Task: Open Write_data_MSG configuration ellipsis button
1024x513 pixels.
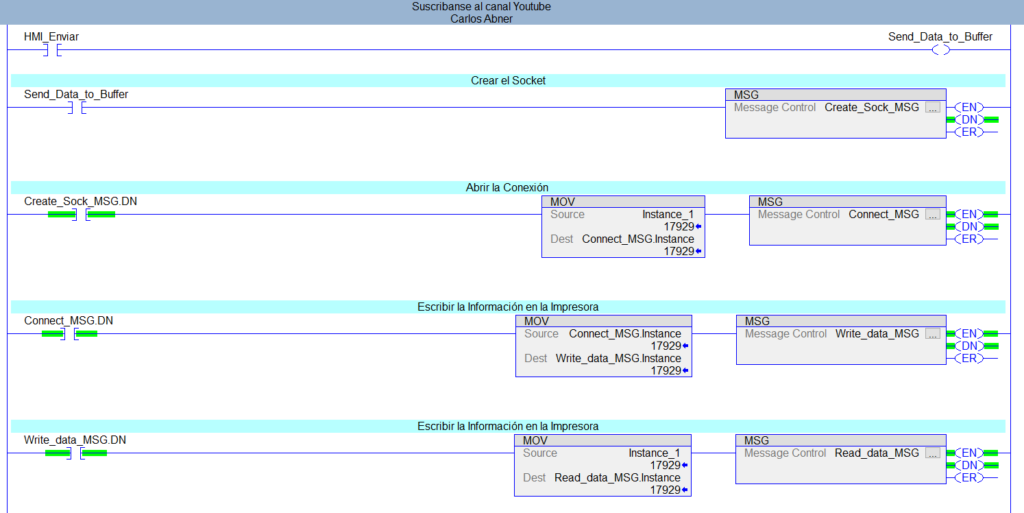Action: click(933, 333)
